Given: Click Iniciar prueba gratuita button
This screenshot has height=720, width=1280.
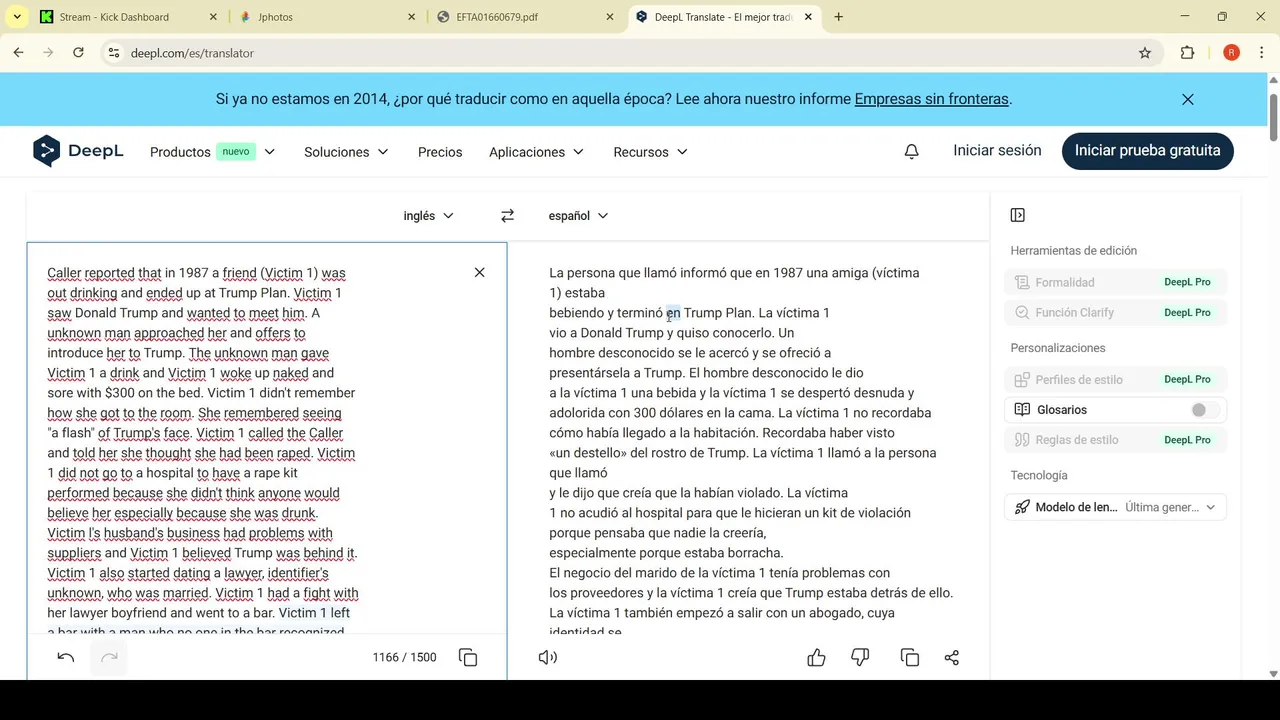Looking at the screenshot, I should pyautogui.click(x=1147, y=150).
